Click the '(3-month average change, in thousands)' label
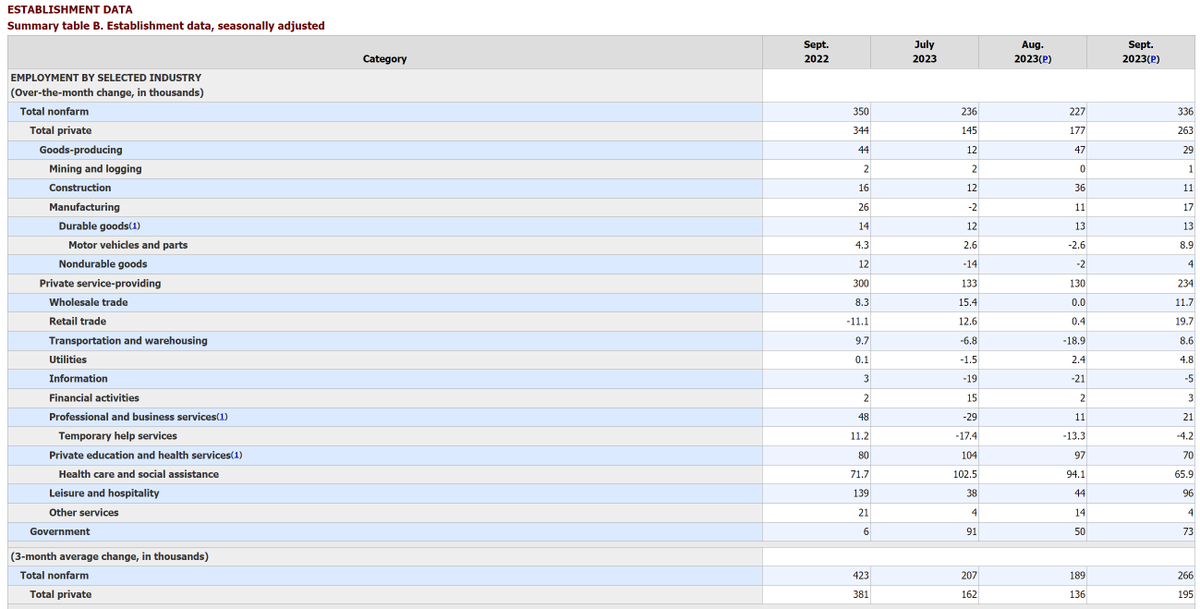 tap(110, 556)
